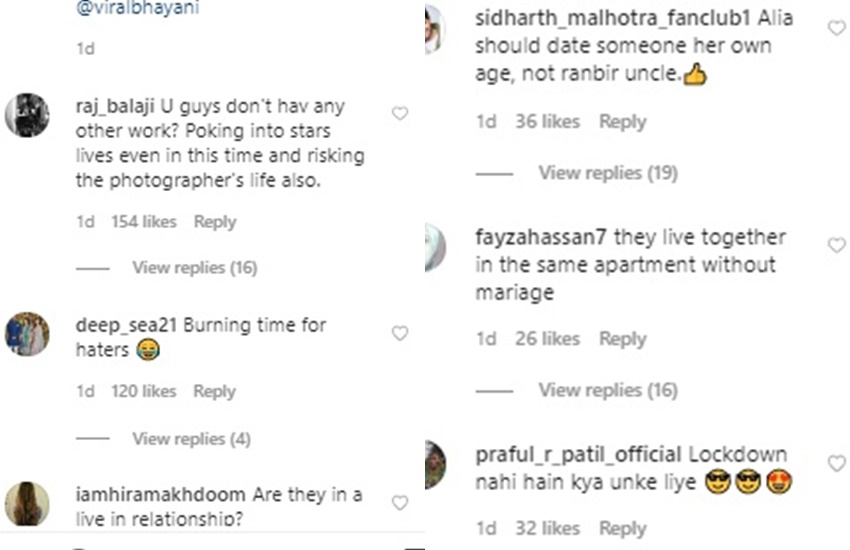
Task: Reply to deep_sea21's comment
Action: 214,391
